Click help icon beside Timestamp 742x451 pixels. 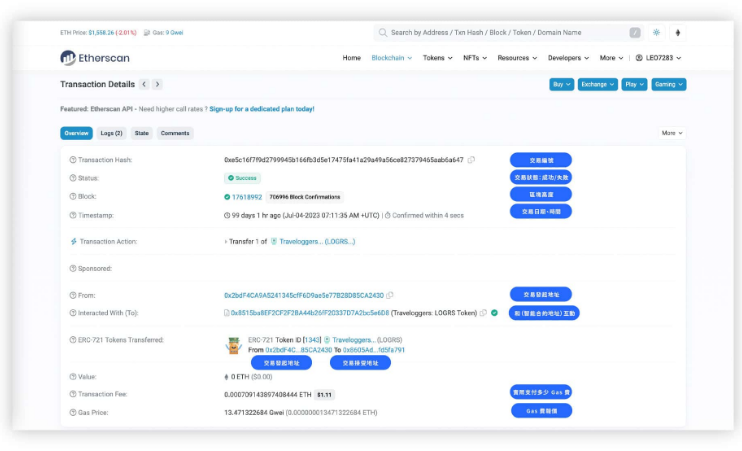click(x=73, y=215)
